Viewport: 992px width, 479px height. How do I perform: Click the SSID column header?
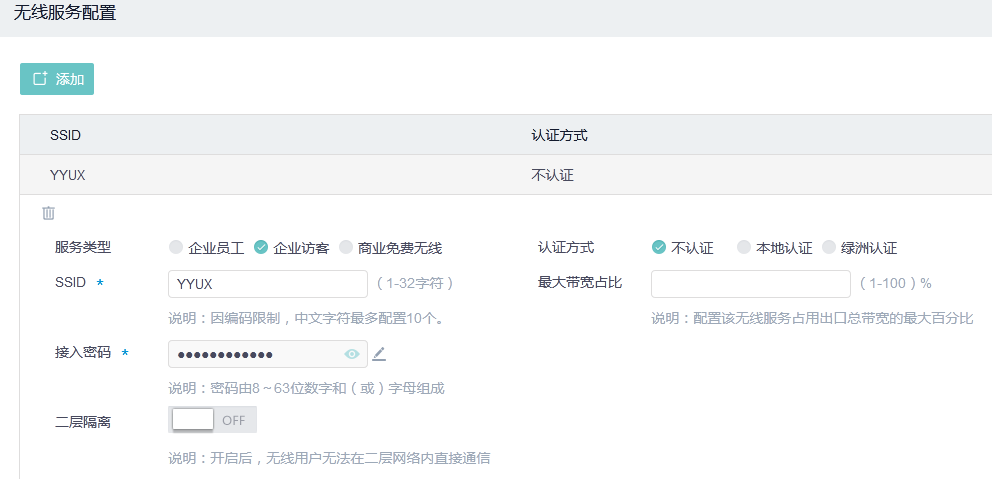point(65,135)
